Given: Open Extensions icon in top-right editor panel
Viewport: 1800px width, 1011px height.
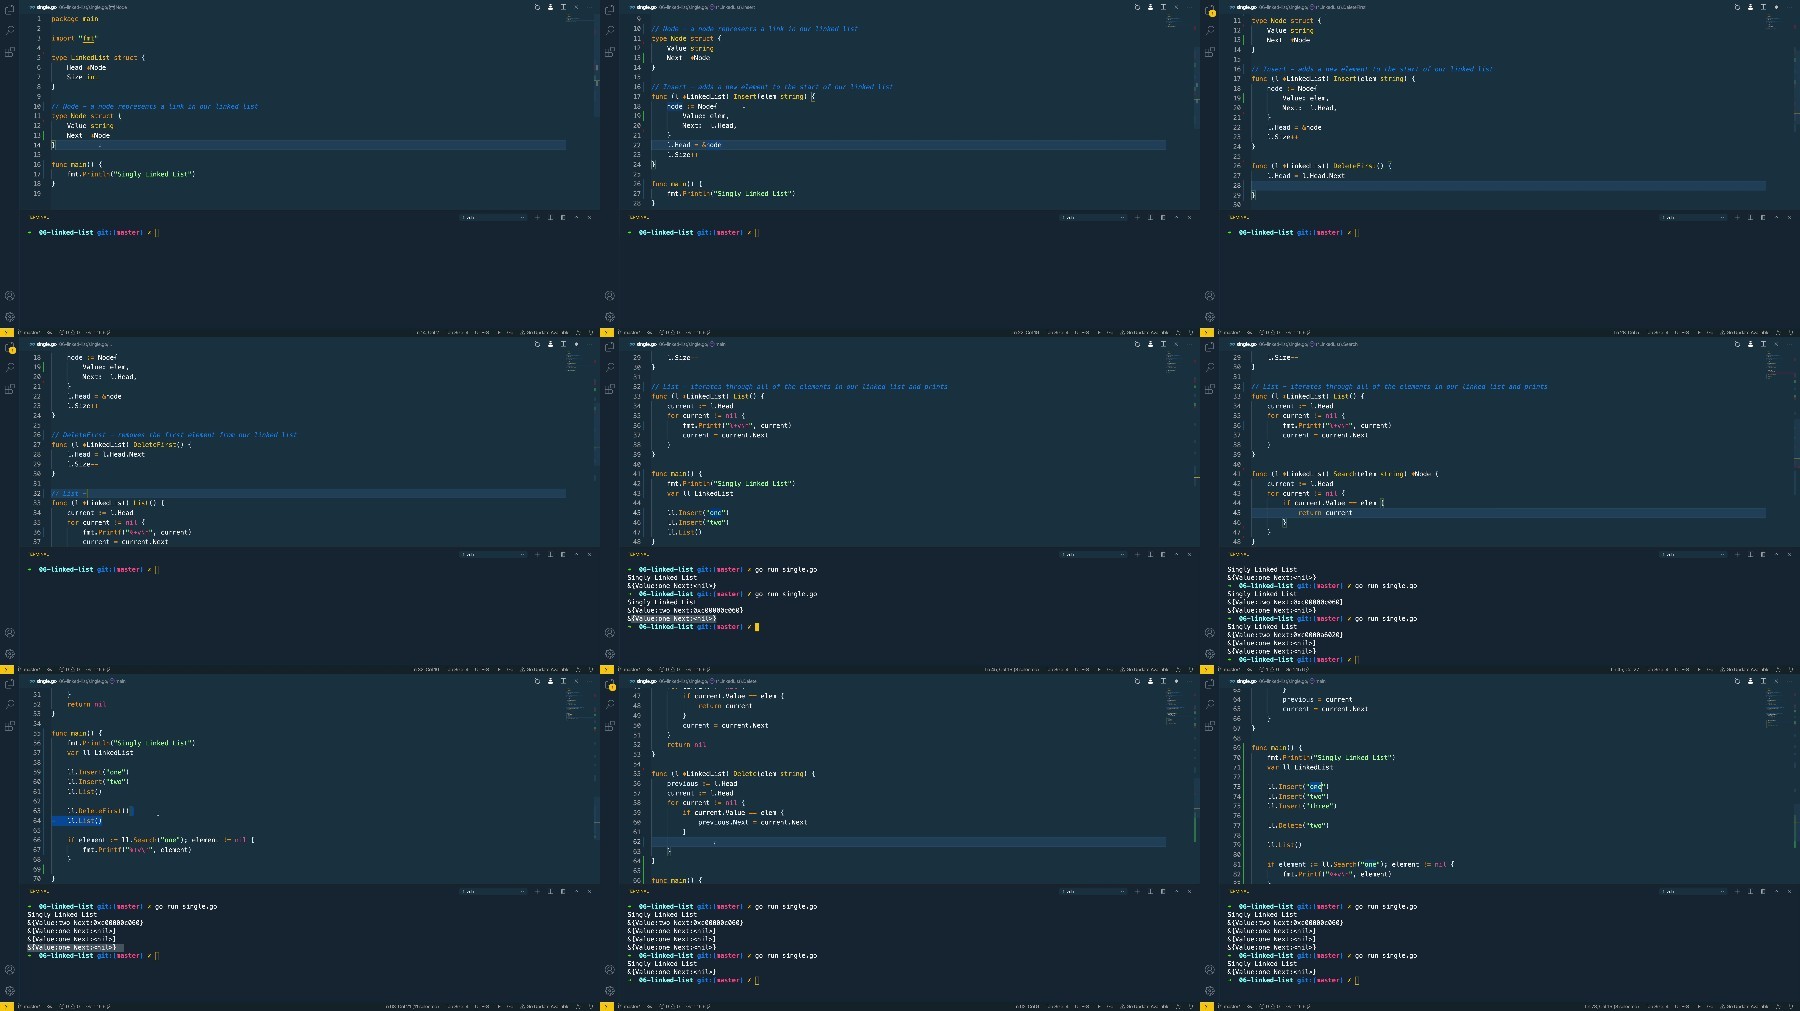Looking at the screenshot, I should pyautogui.click(x=1210, y=51).
